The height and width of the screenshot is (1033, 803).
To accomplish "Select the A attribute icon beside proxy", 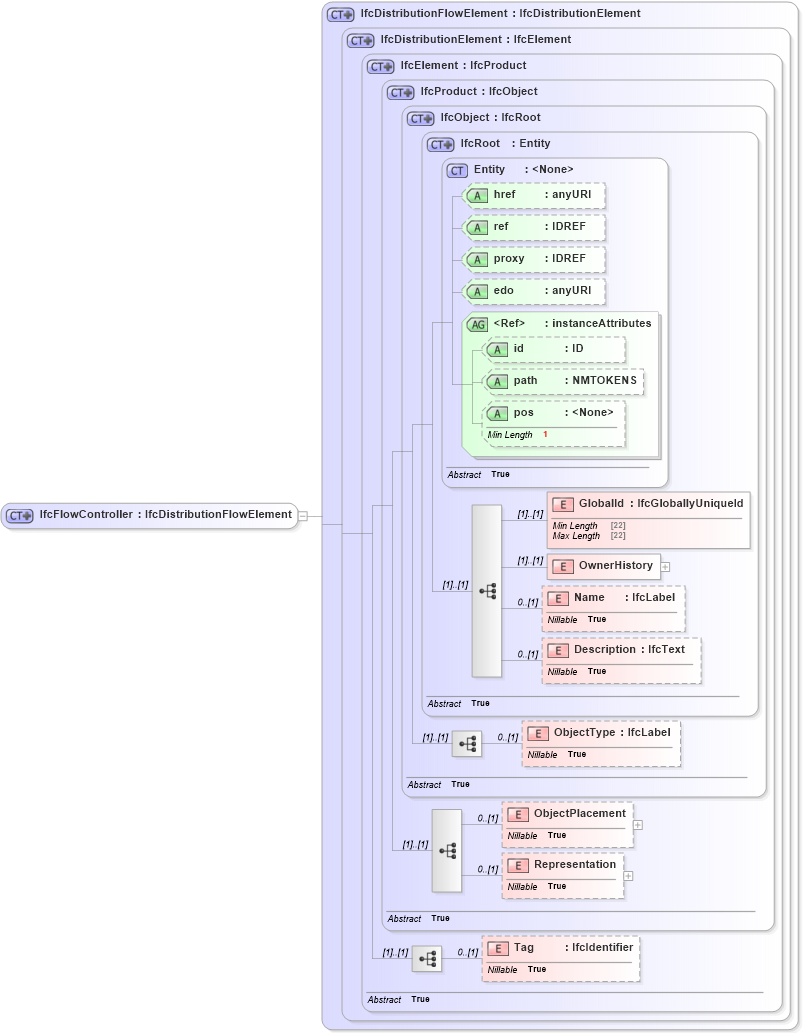I will pos(479,259).
